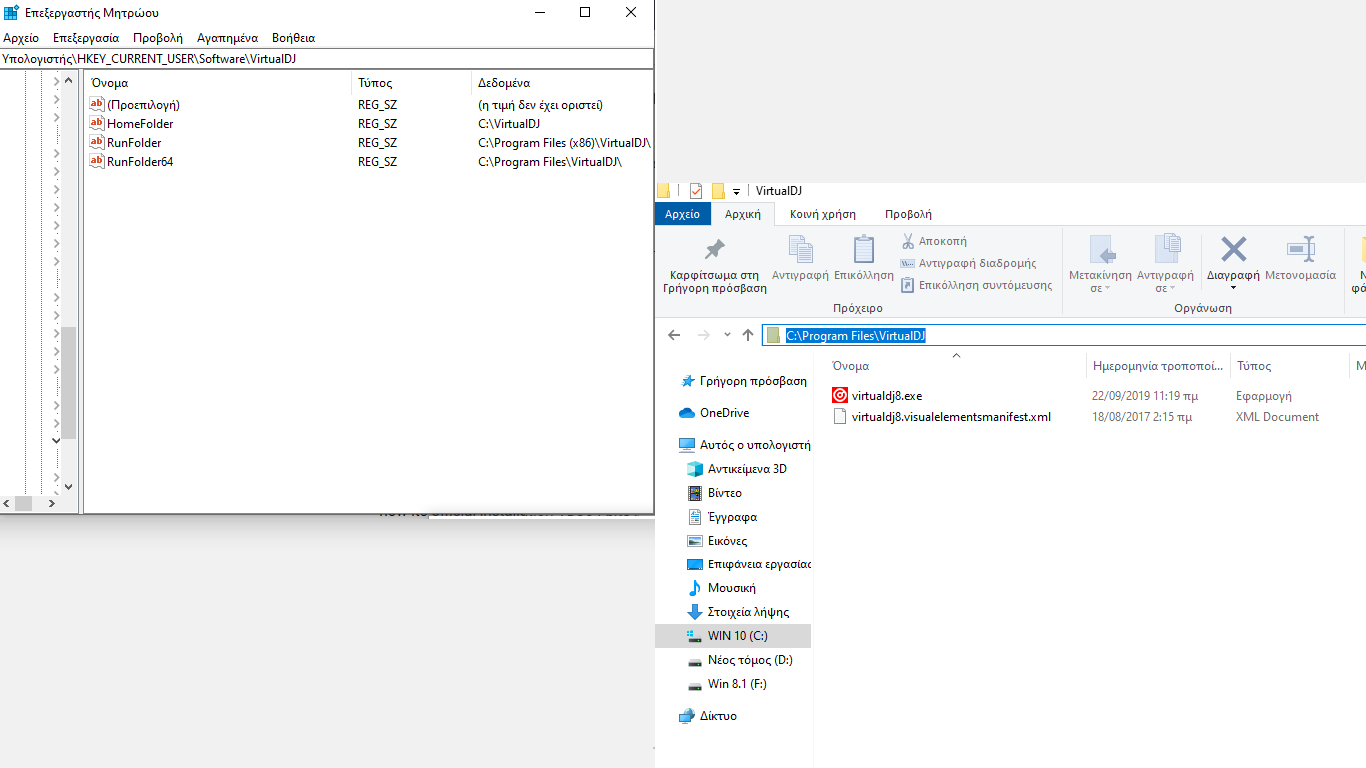Open the Αρχείο tab in File Explorer
The height and width of the screenshot is (768, 1366).
[x=682, y=214]
